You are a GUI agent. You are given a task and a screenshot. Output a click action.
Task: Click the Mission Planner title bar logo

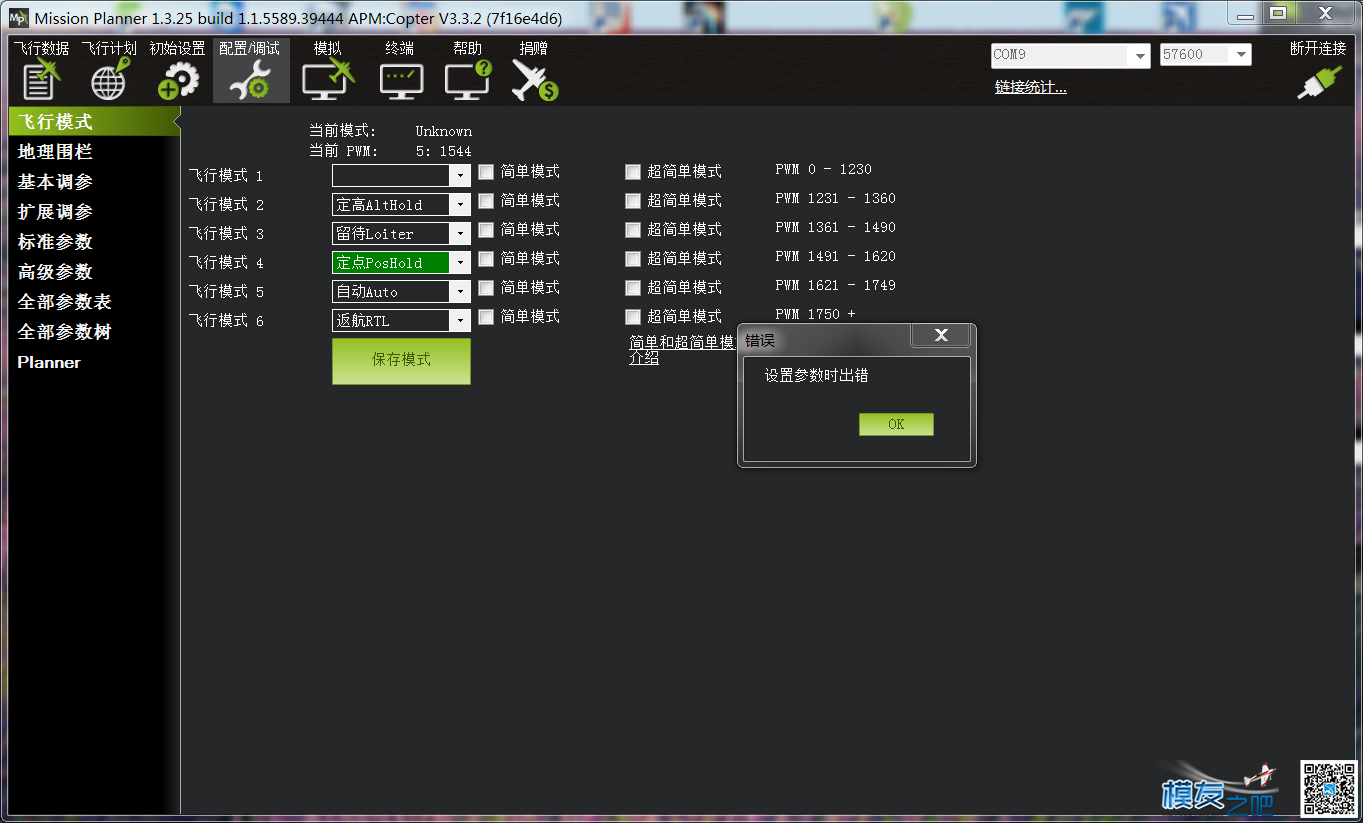[18, 18]
